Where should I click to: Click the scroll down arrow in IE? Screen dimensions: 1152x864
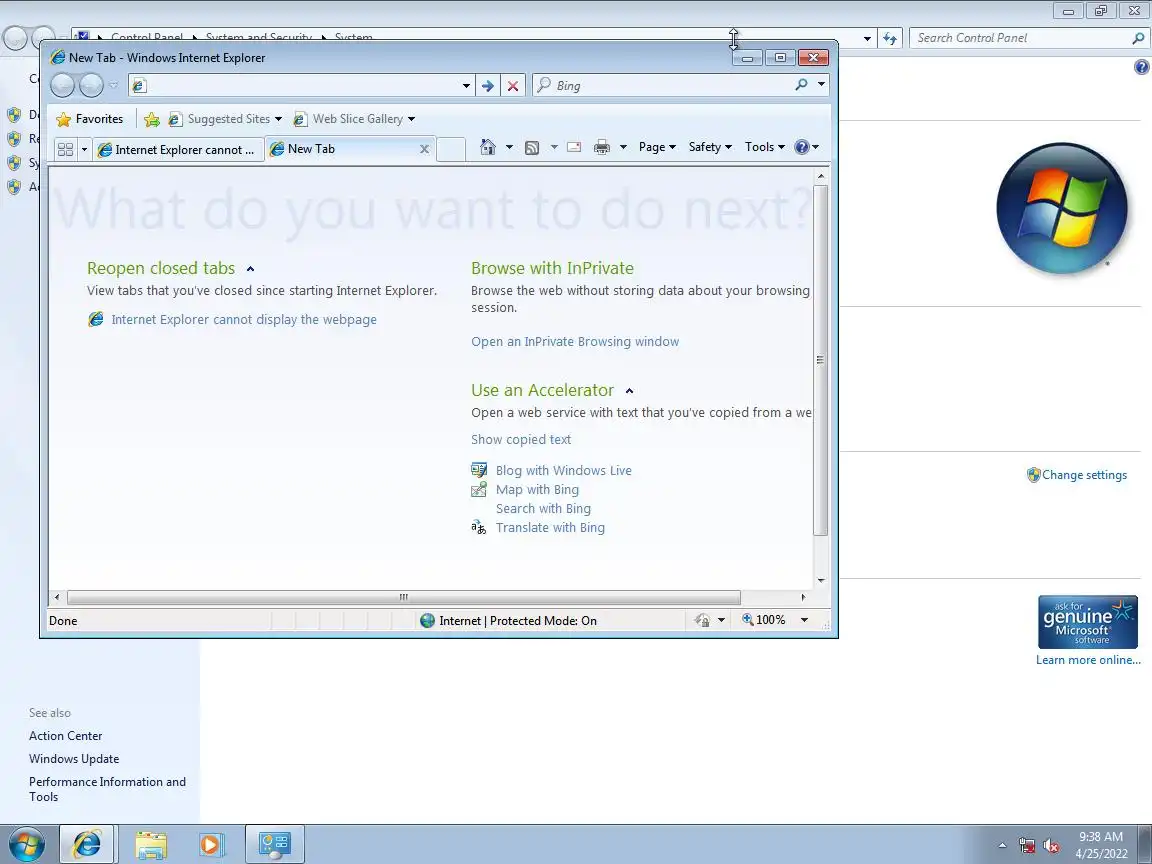821,580
